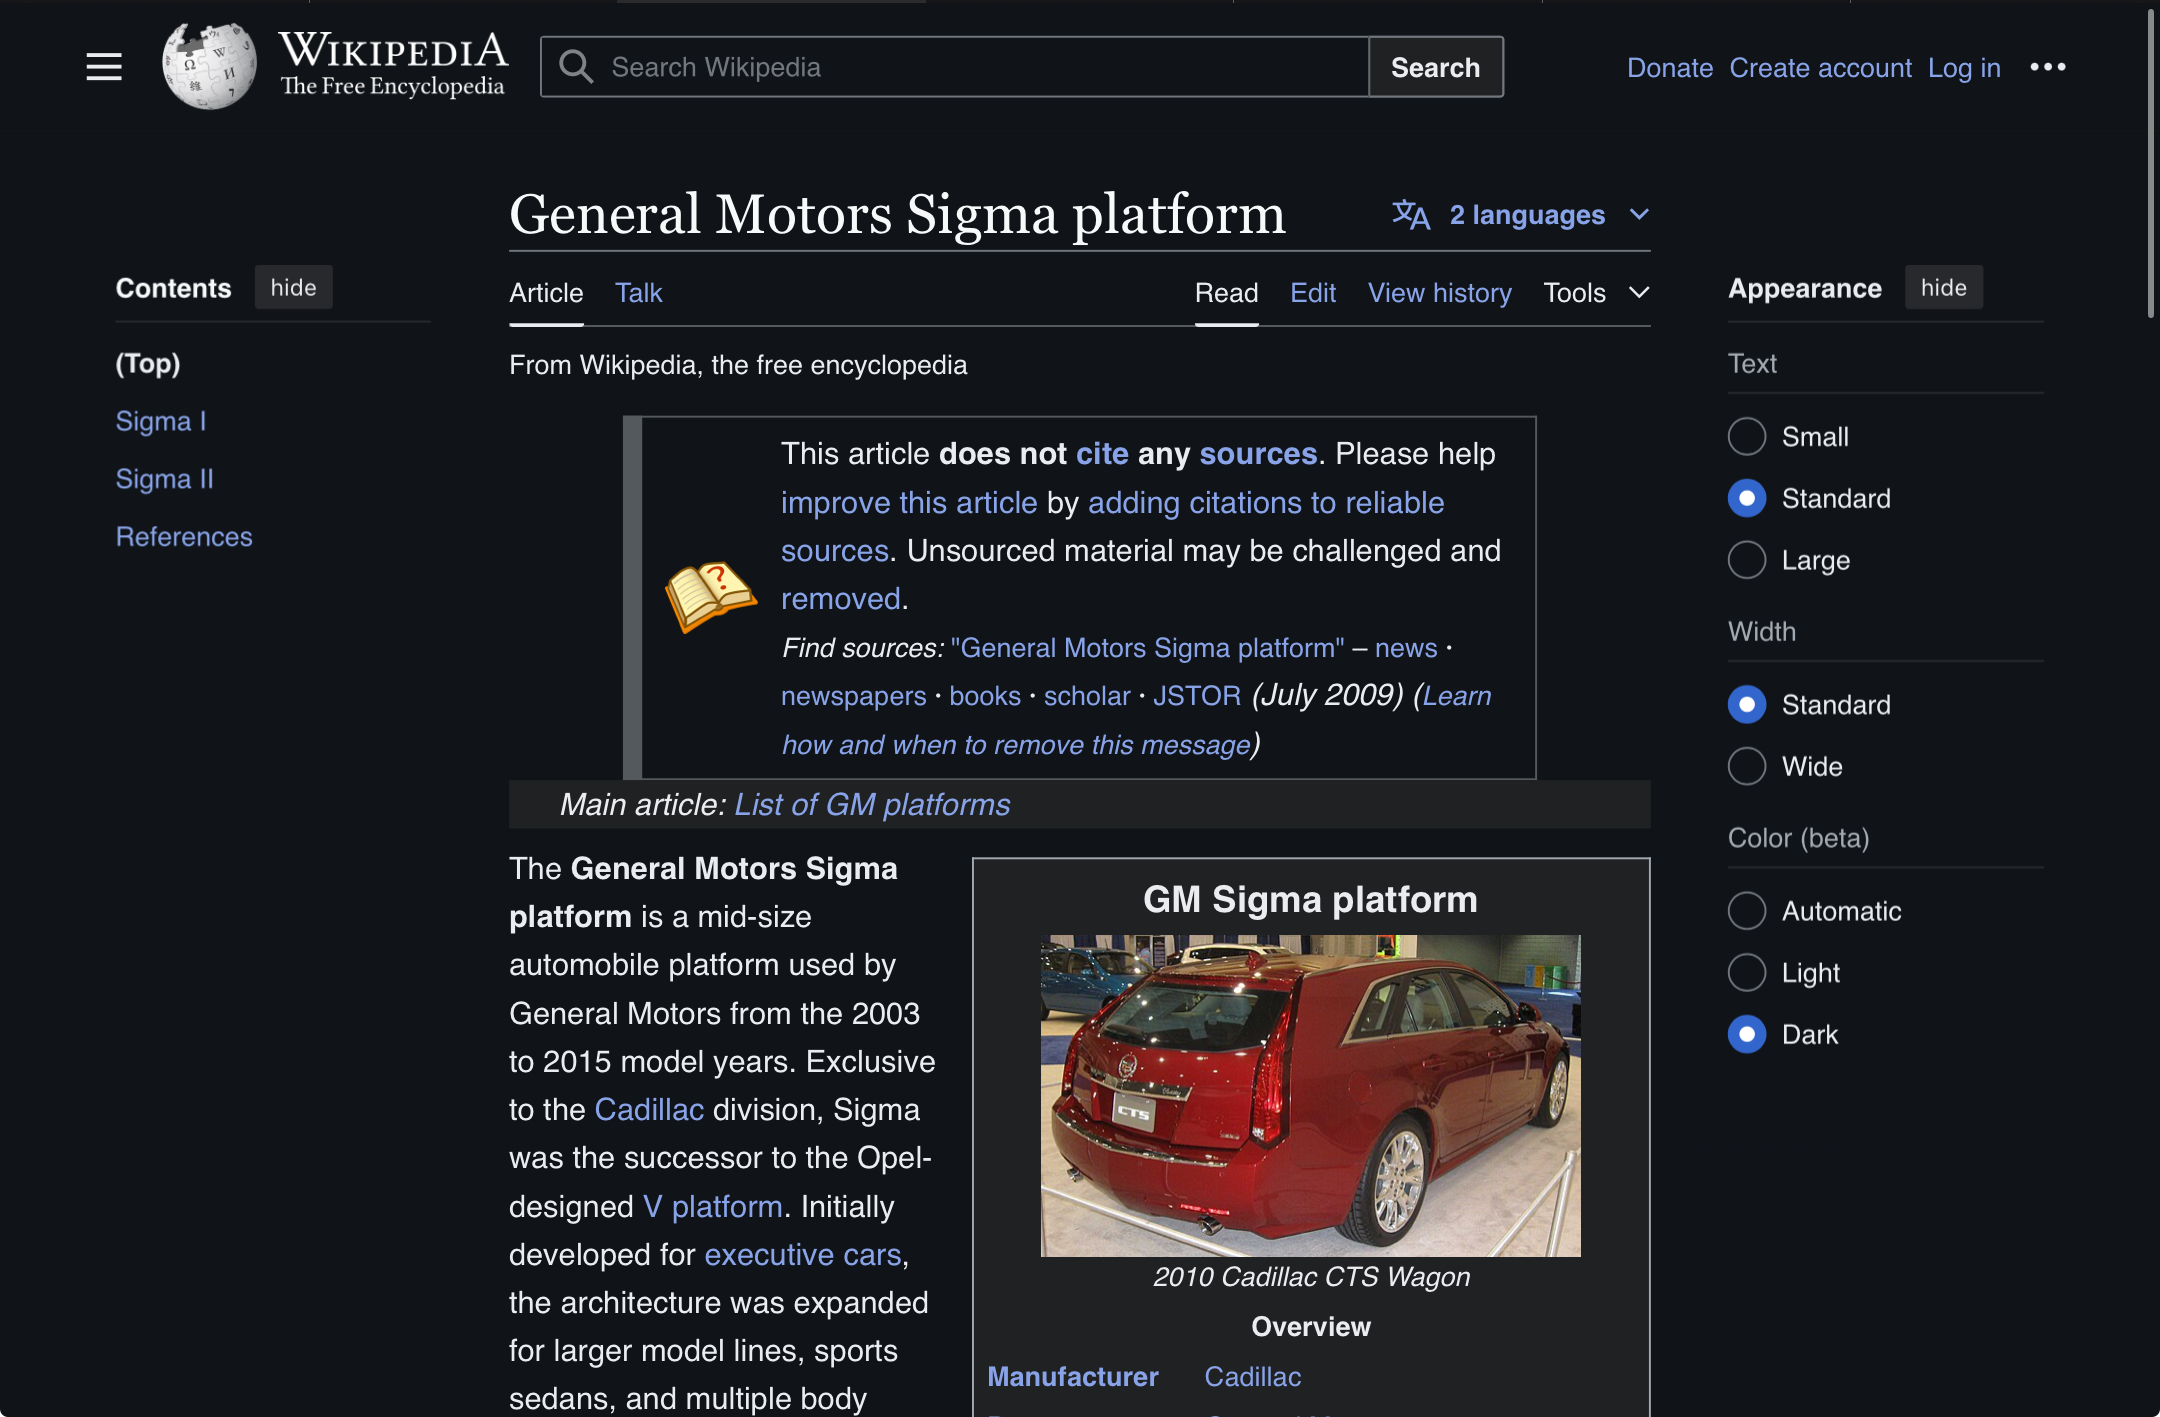Hide the Contents sidebar
Viewport: 2160px width, 1417px height.
[x=293, y=288]
